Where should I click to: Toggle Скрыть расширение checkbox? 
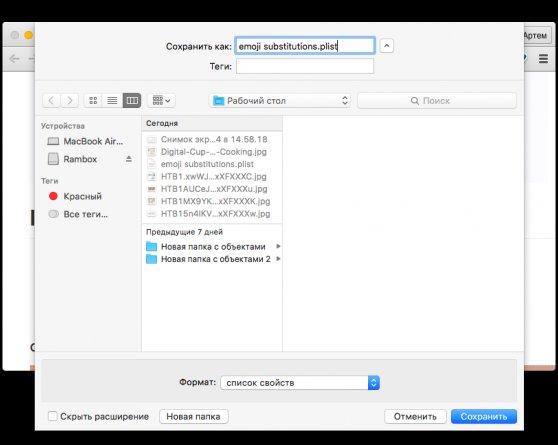click(x=53, y=416)
